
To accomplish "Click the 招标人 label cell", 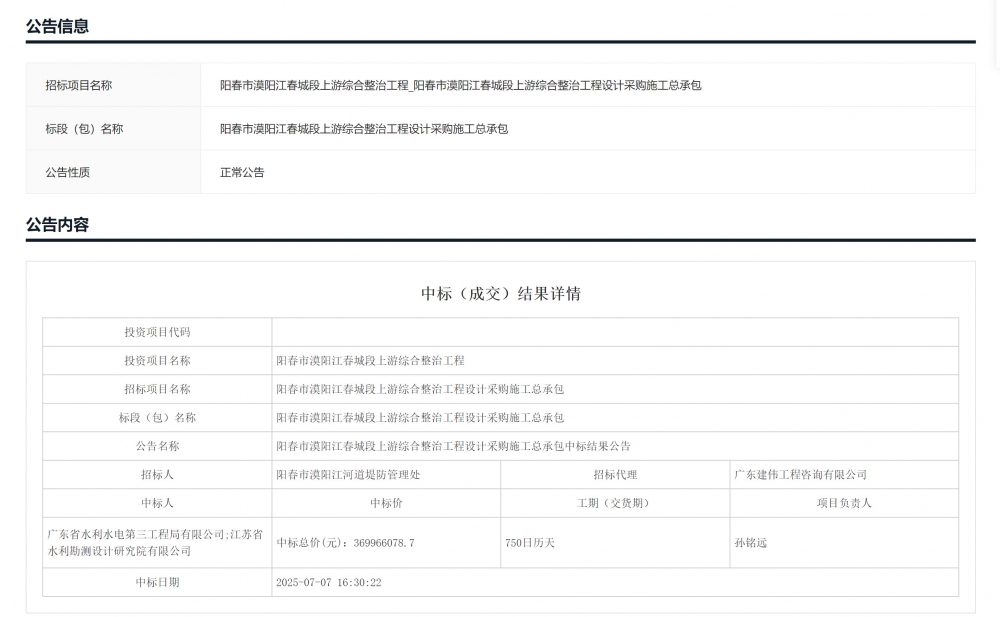I will click(x=158, y=475).
